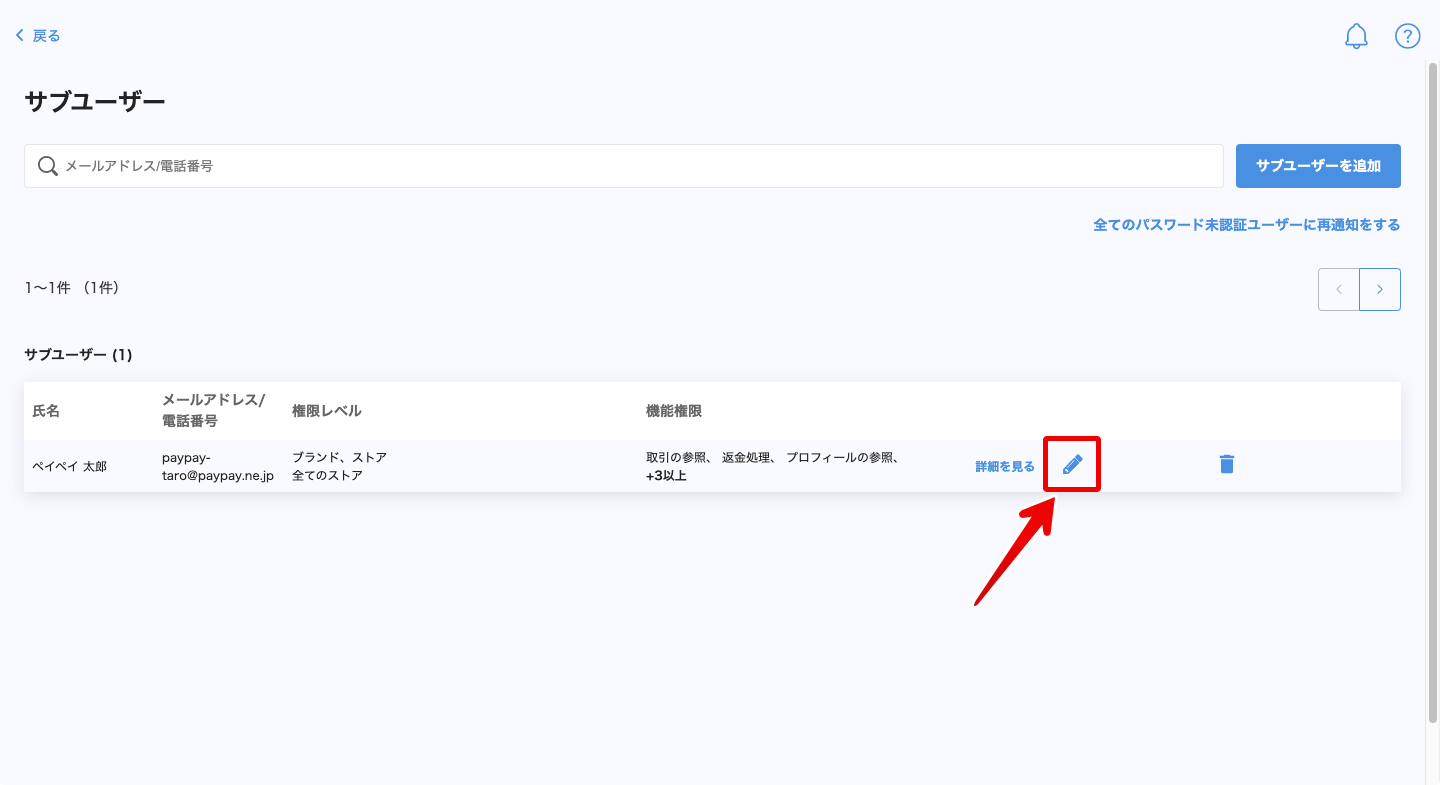
Task: Click the サブユーザーを追加 button
Action: tap(1318, 166)
